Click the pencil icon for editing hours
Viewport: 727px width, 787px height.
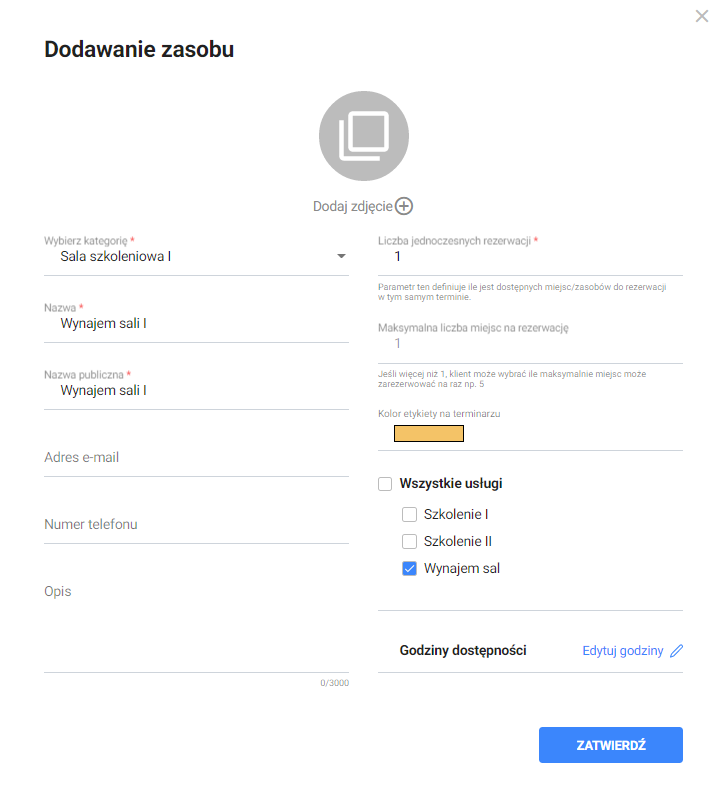click(x=677, y=651)
